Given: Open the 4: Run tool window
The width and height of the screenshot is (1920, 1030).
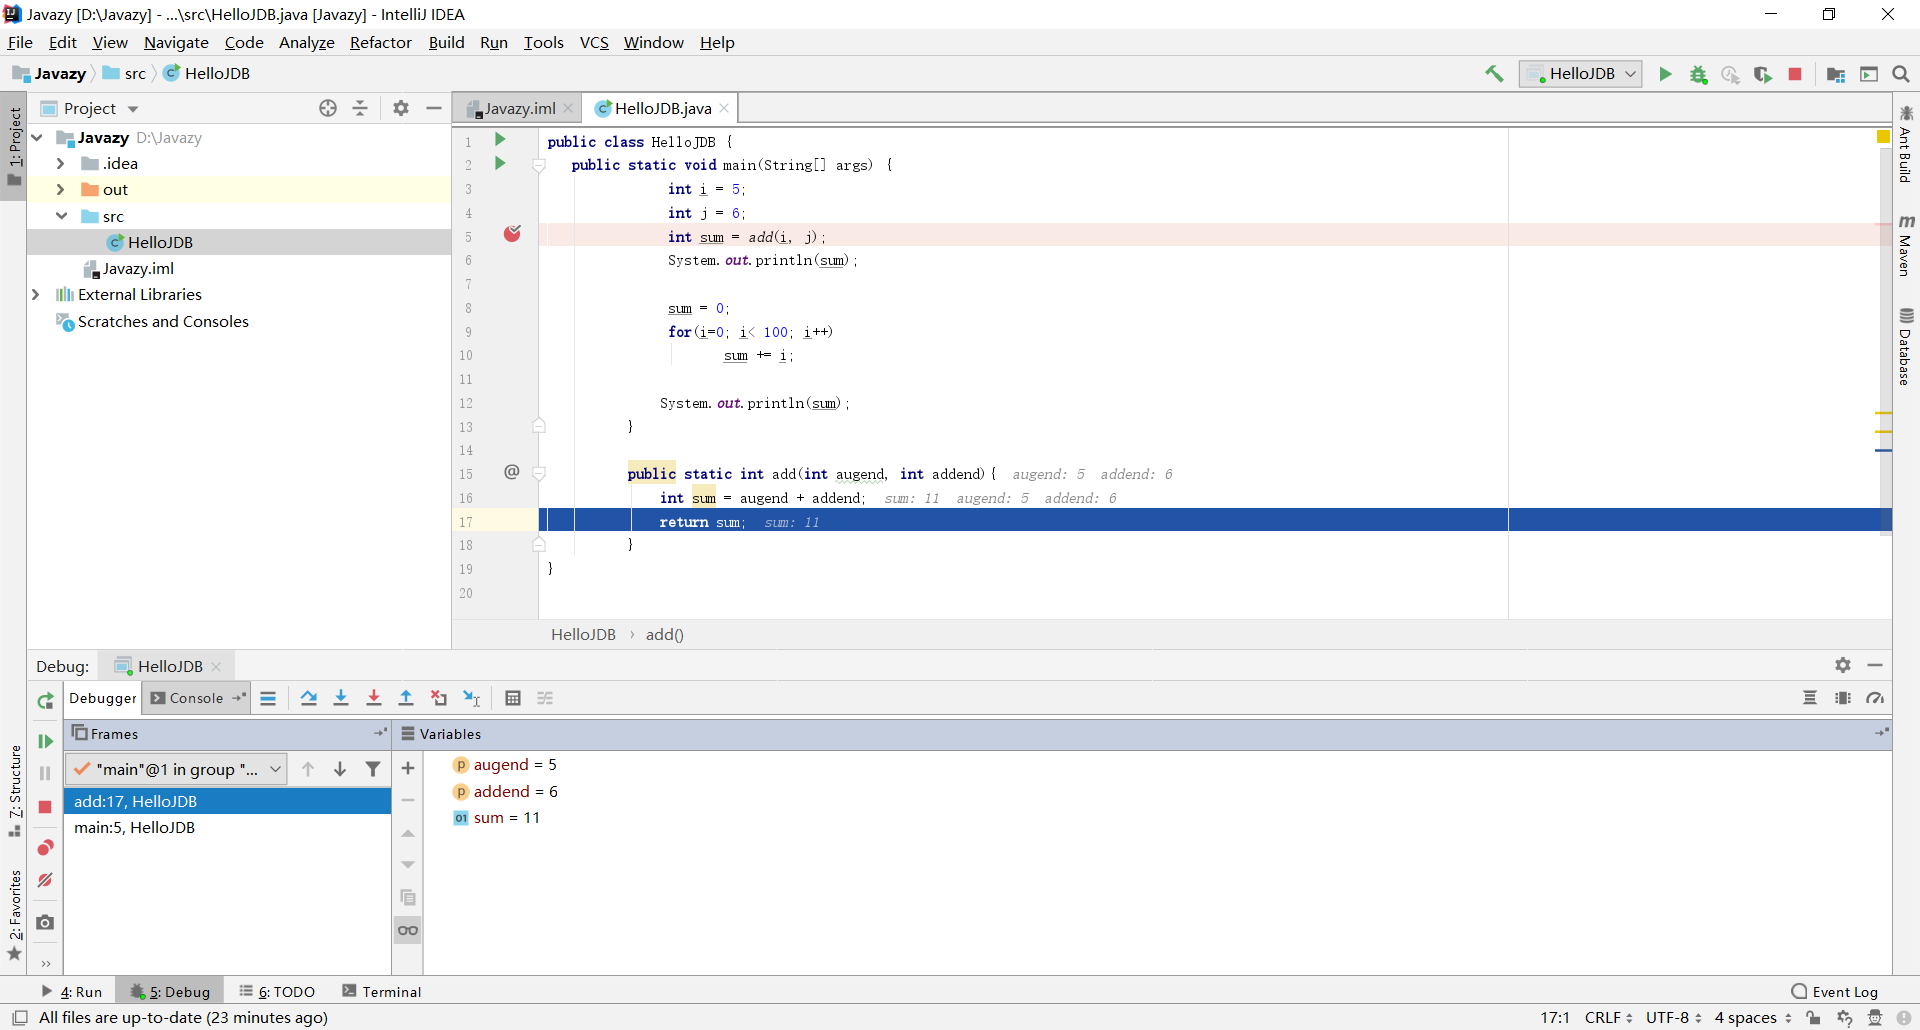Looking at the screenshot, I should (x=72, y=992).
